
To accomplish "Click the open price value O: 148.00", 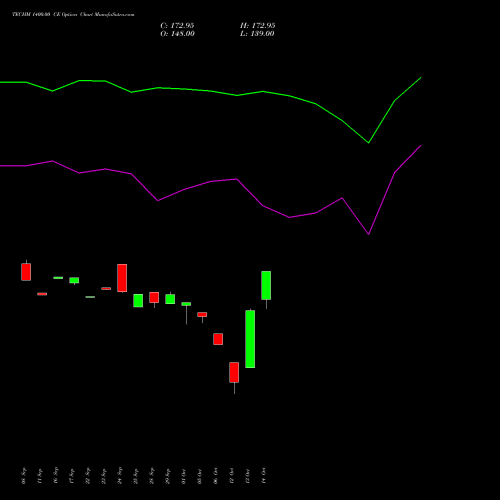I will click(177, 34).
